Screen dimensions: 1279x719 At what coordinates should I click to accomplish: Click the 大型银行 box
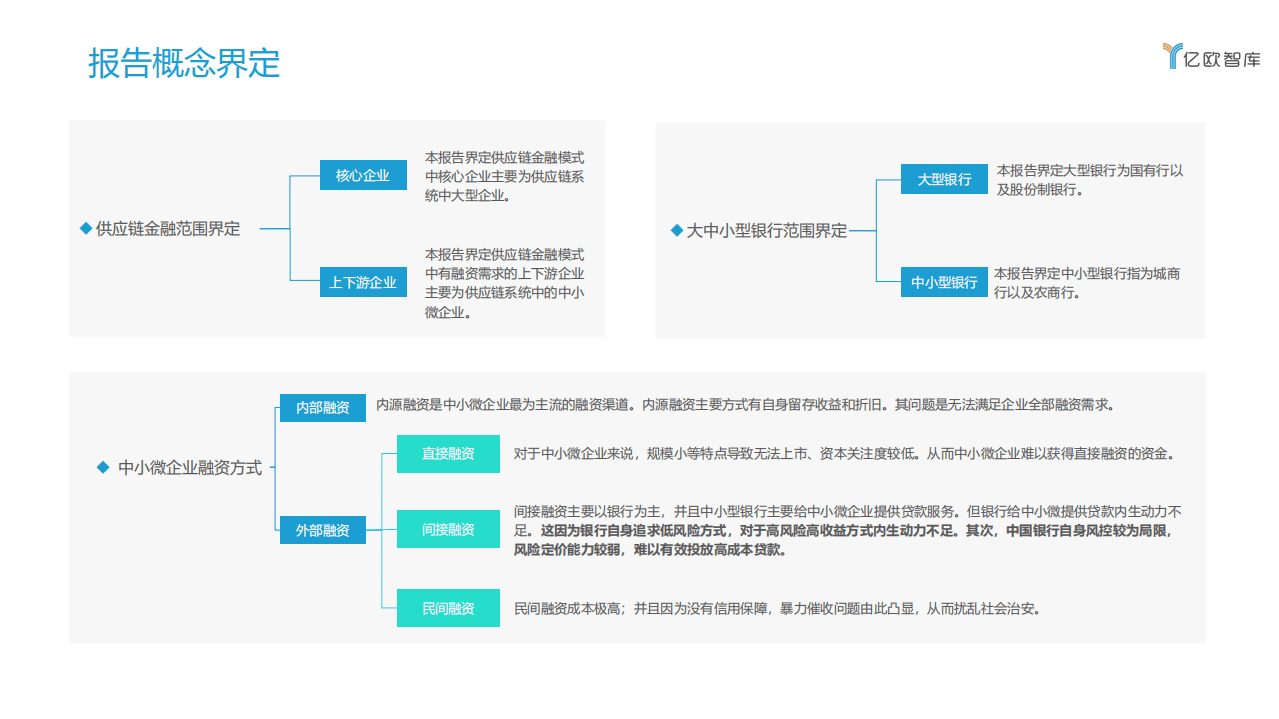[x=944, y=179]
